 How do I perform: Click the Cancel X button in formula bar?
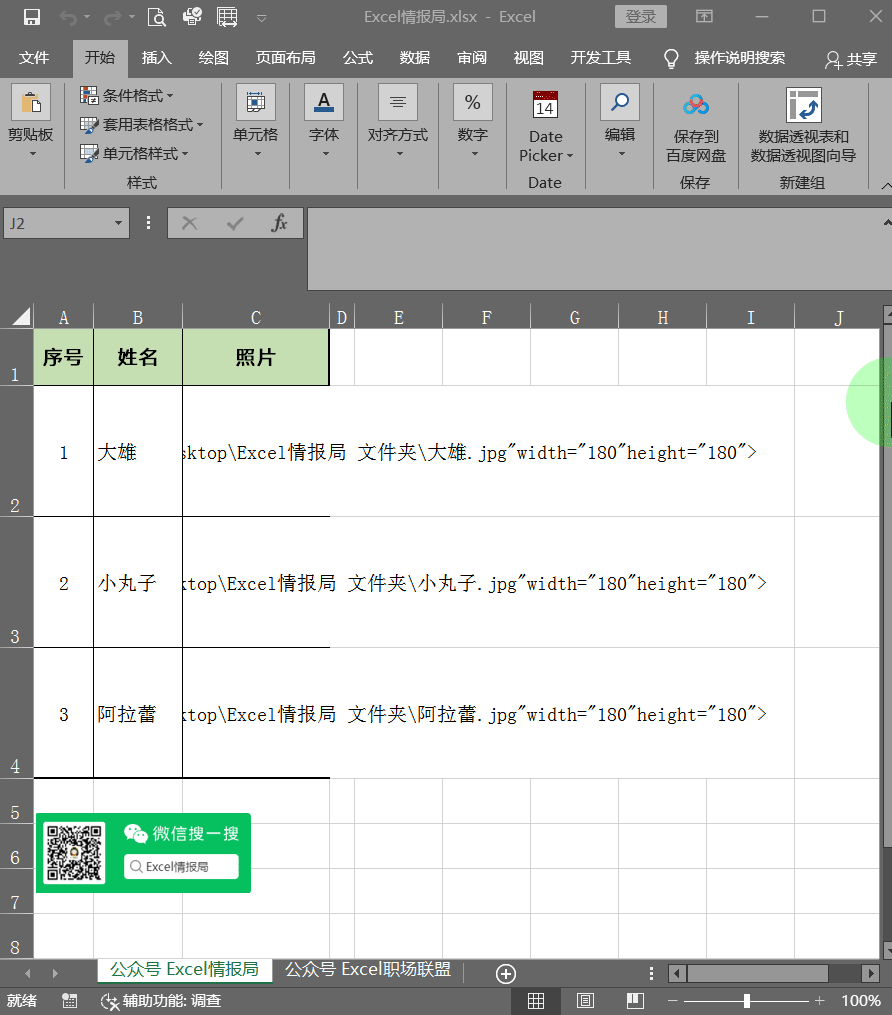pyautogui.click(x=190, y=223)
